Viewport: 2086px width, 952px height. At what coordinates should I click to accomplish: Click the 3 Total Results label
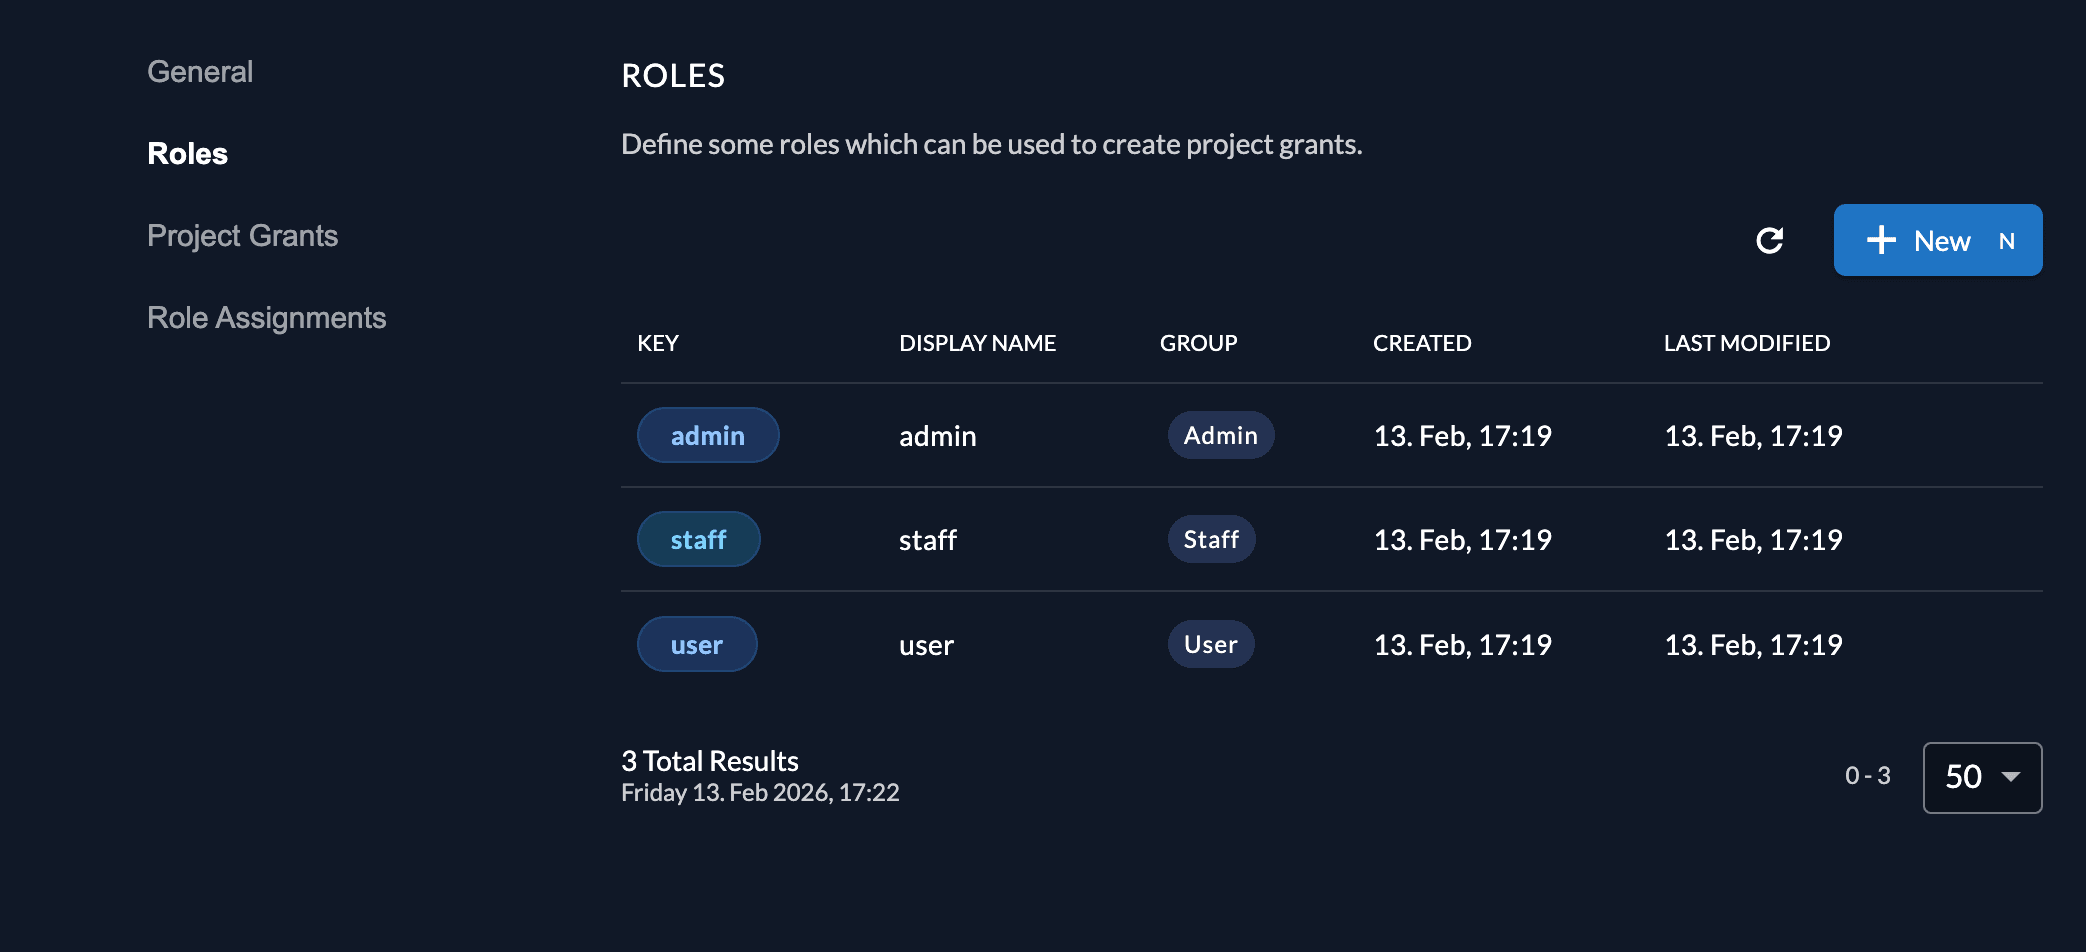[710, 760]
